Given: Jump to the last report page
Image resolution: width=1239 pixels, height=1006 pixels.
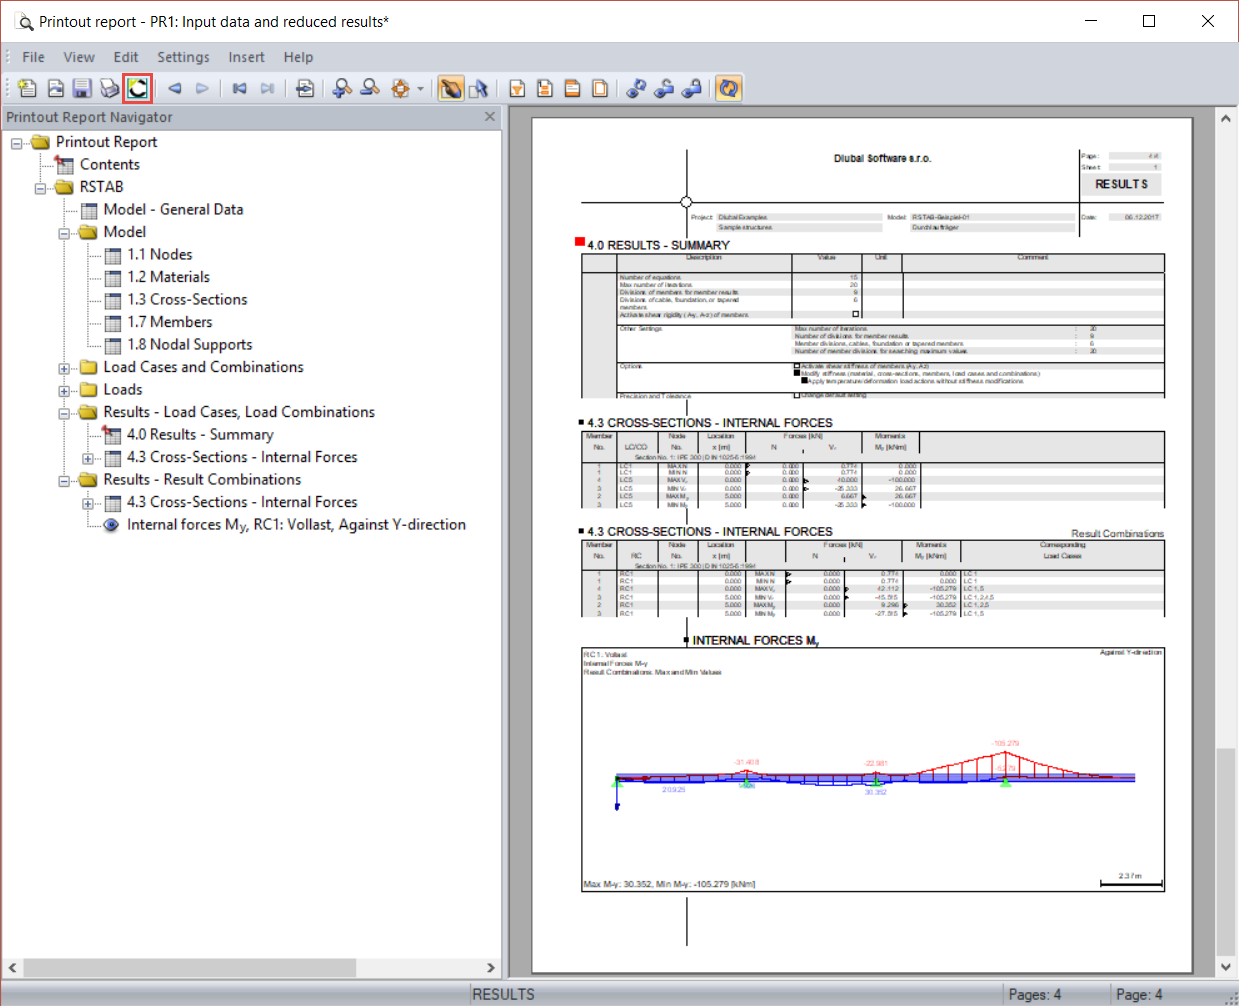Looking at the screenshot, I should (266, 88).
